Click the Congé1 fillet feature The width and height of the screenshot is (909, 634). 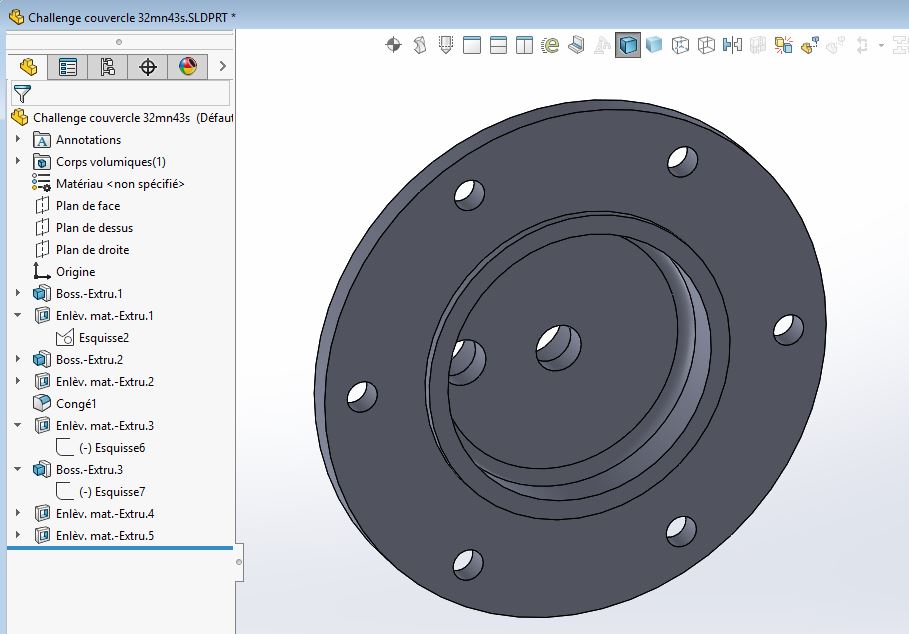pyautogui.click(x=76, y=404)
